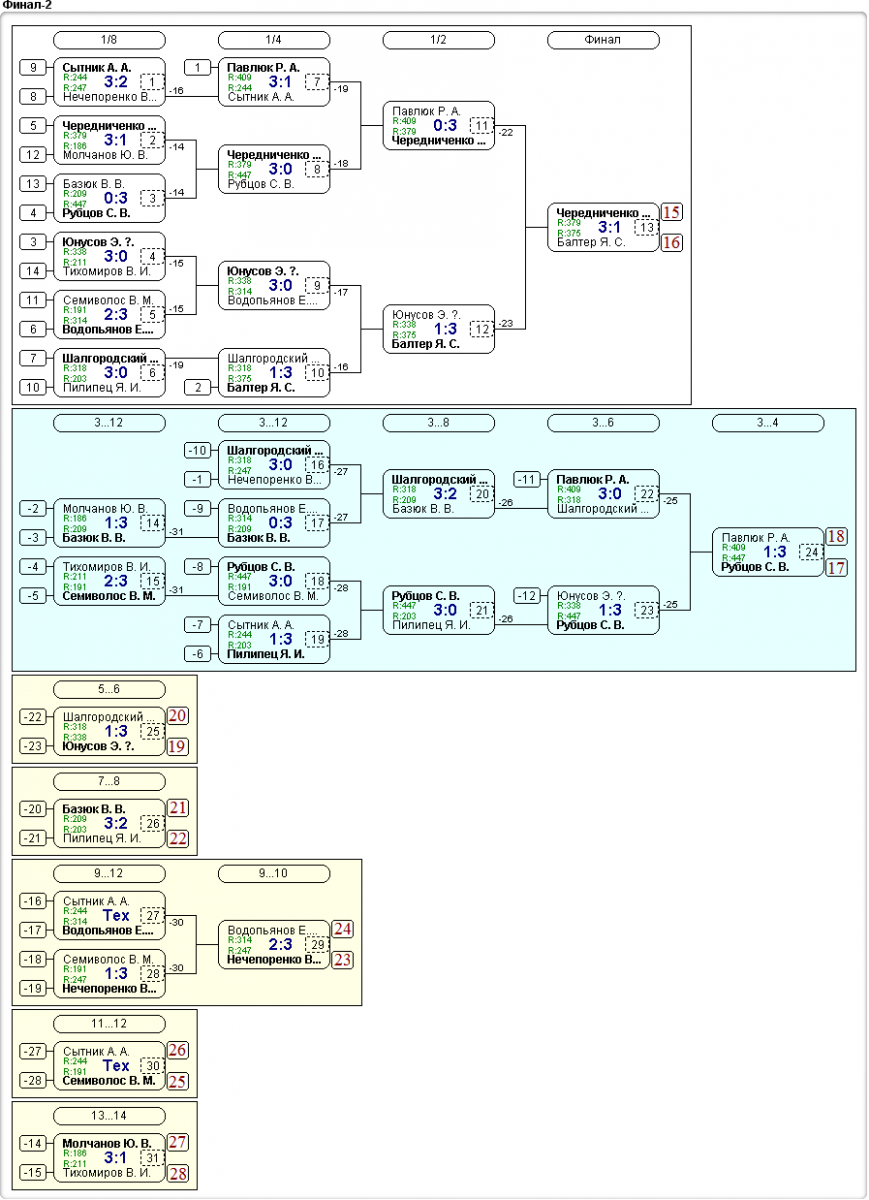Viewport: 869px width, 1200px height.
Task: Click seed box -22 in the 5...6 section
Action: (x=33, y=717)
